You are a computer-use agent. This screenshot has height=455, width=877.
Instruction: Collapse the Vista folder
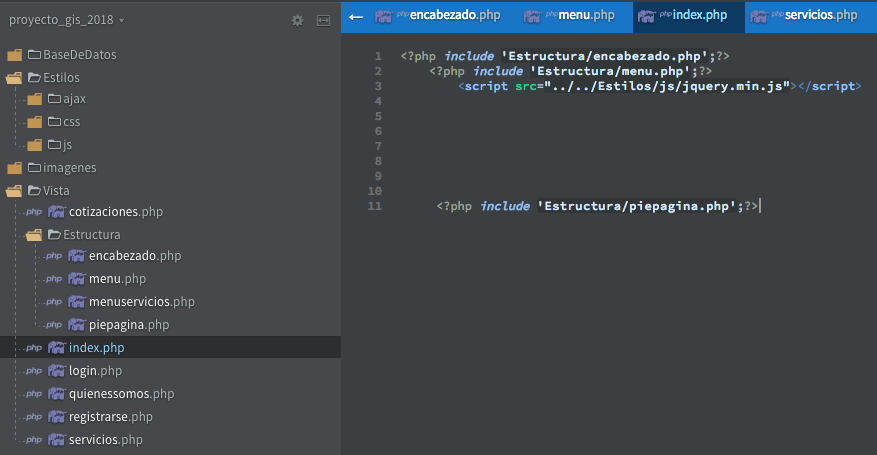[56, 191]
